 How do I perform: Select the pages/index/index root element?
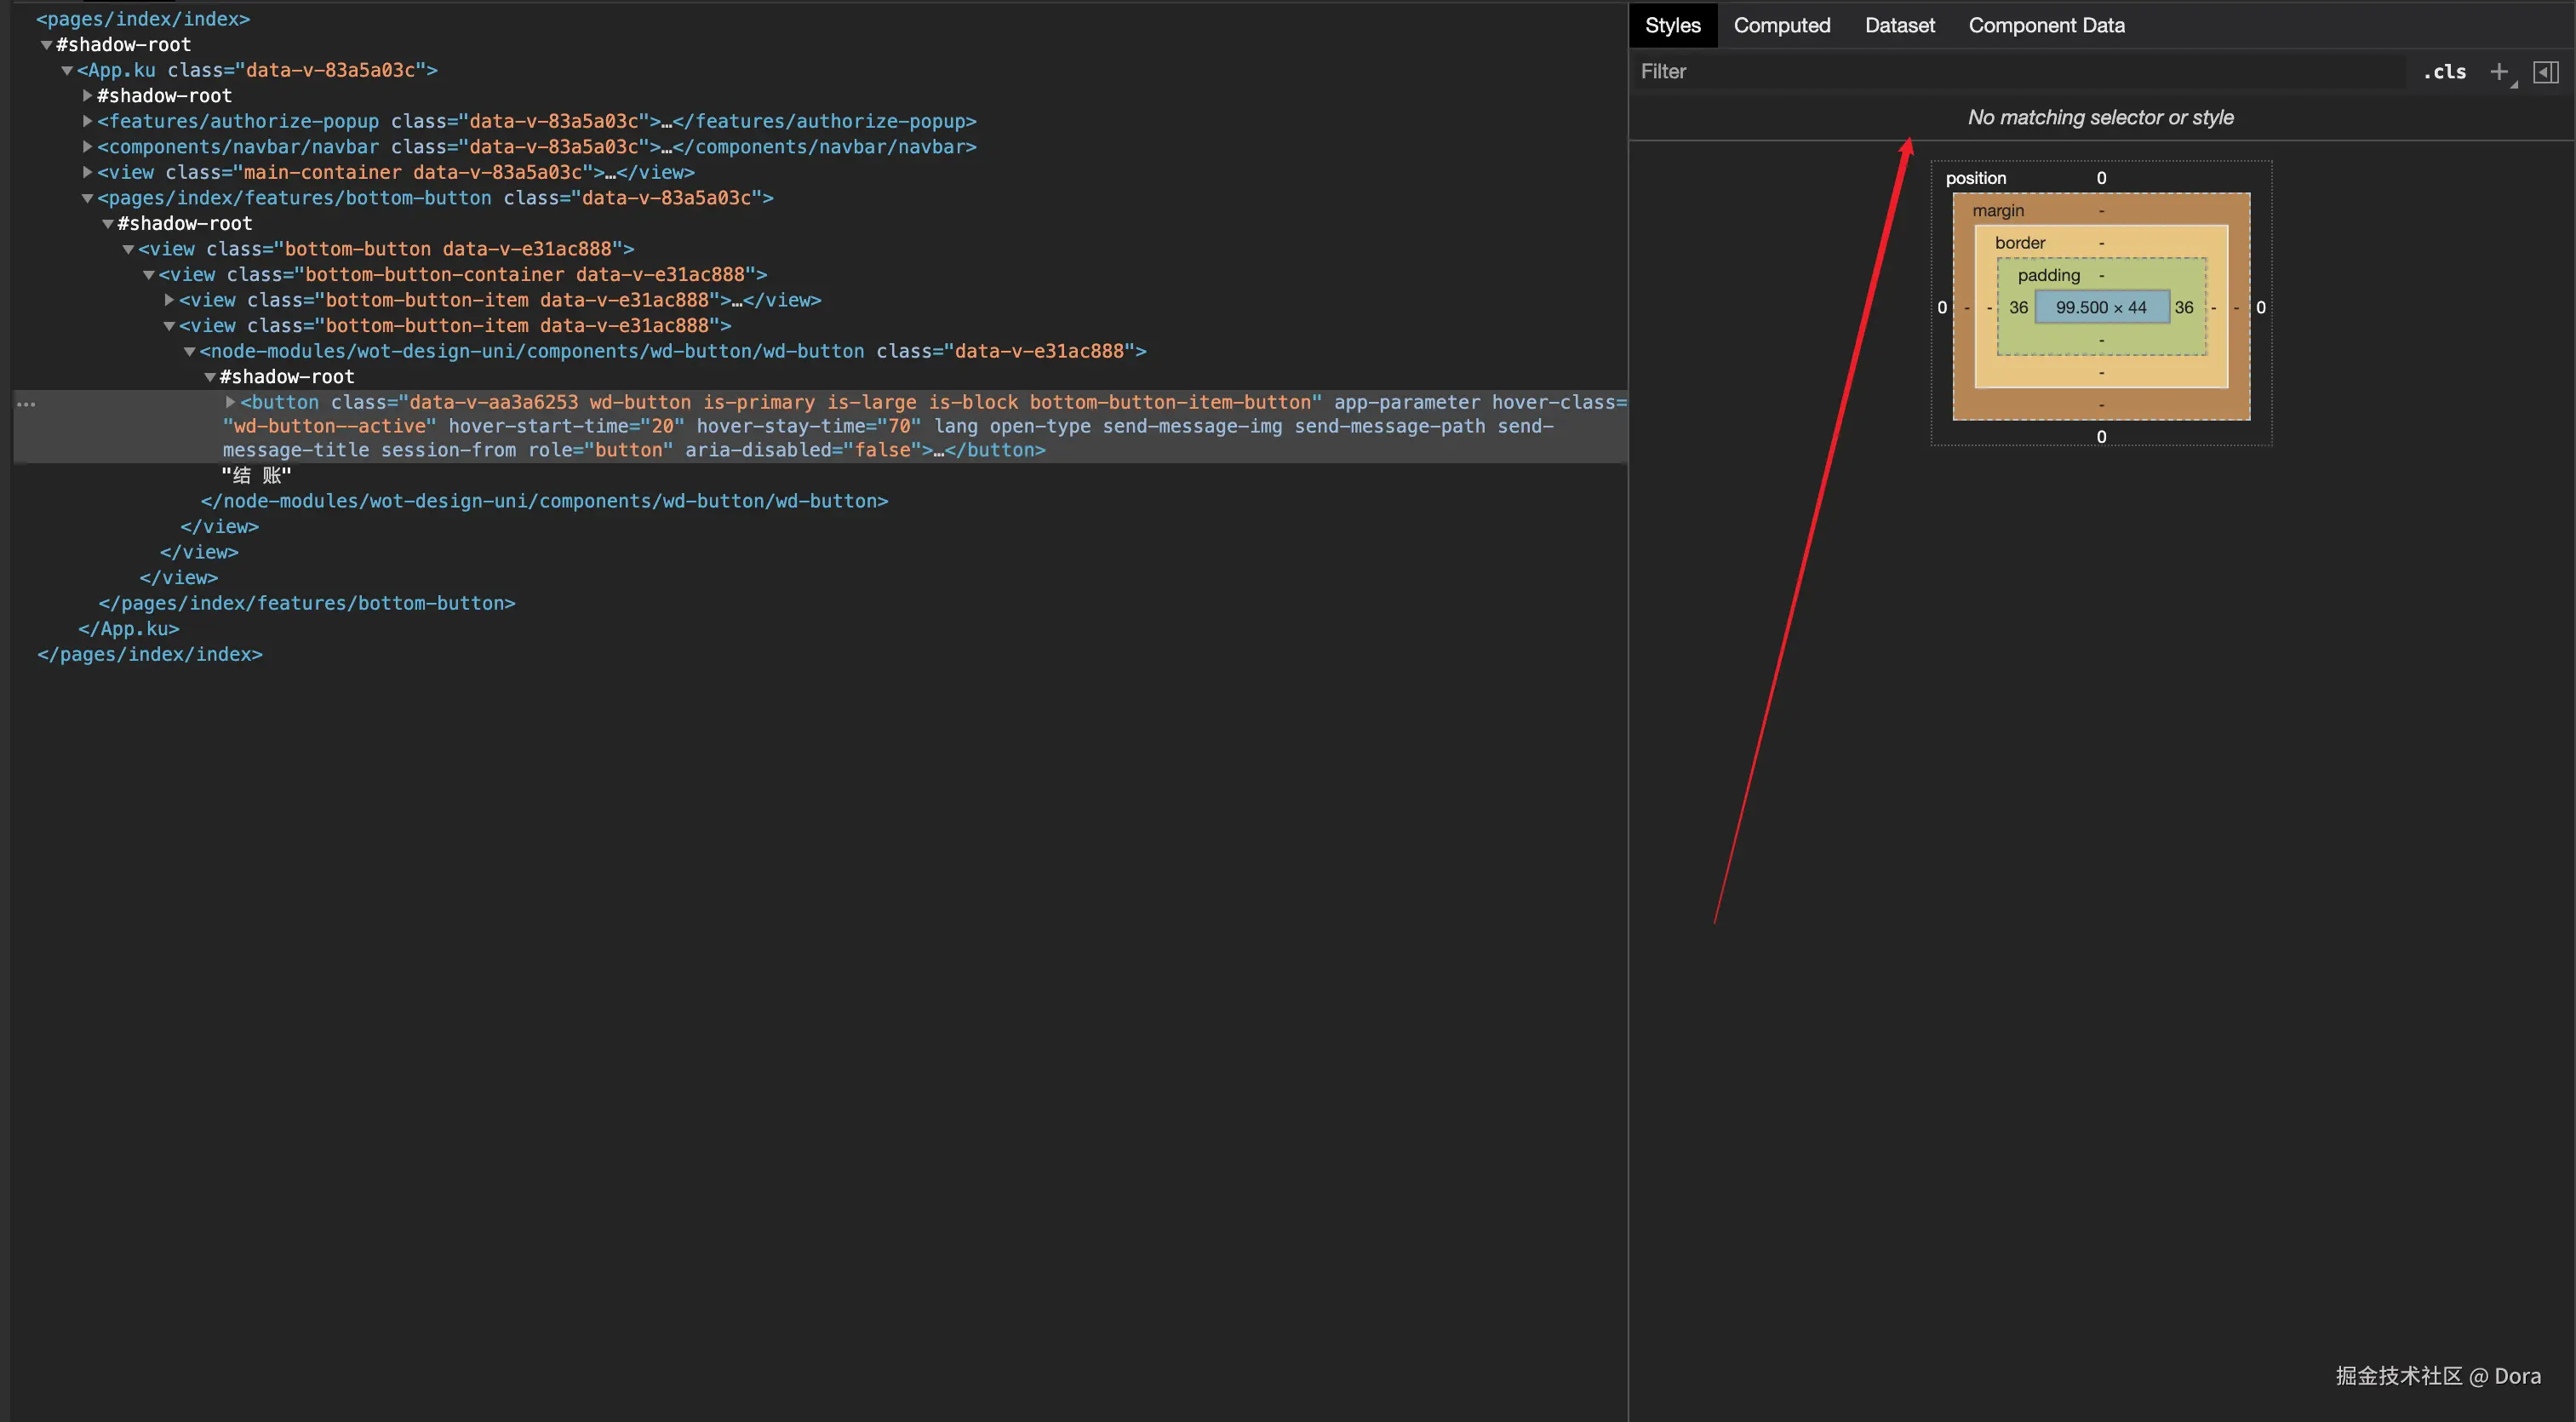[x=143, y=19]
